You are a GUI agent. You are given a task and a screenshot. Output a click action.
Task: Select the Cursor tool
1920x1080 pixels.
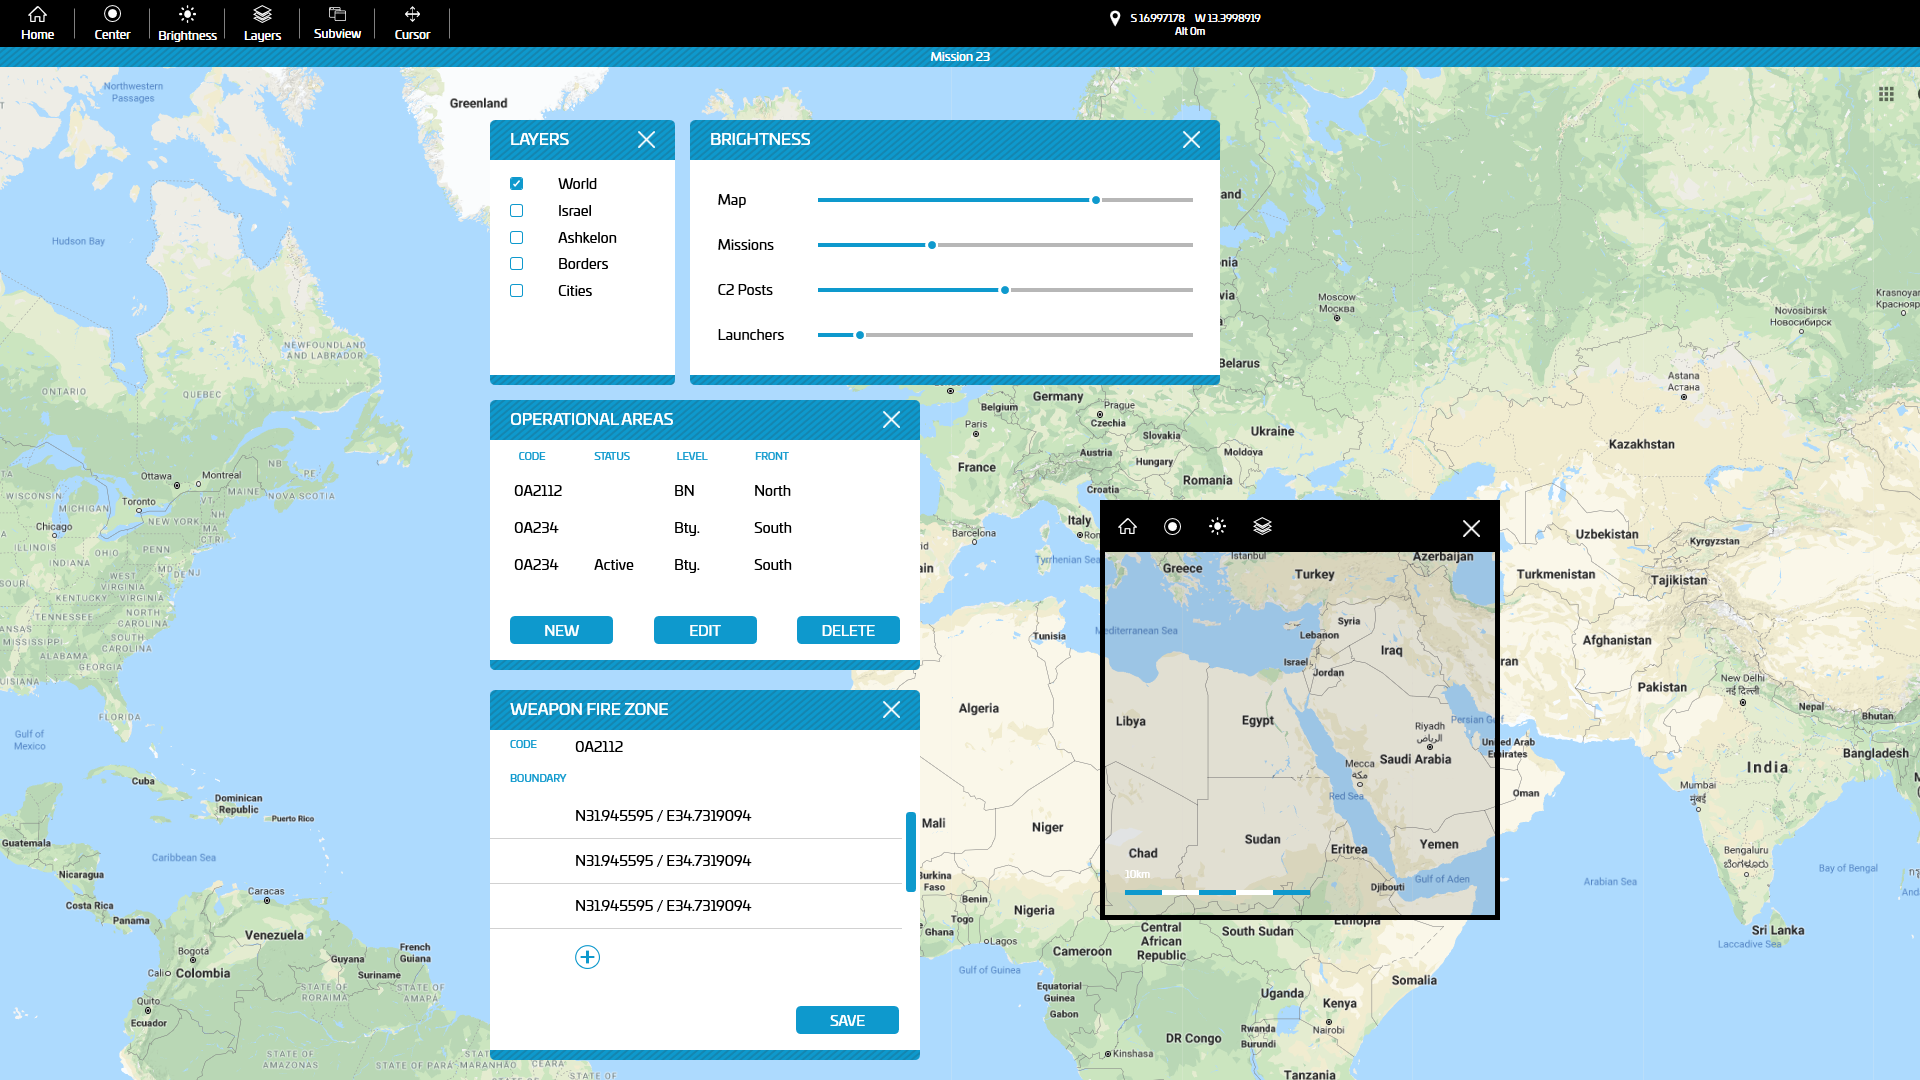(x=412, y=23)
